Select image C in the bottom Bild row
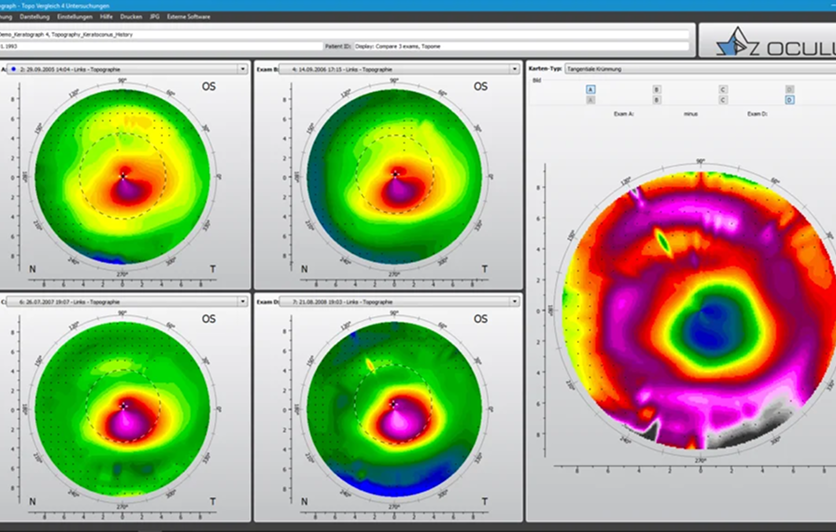 (723, 100)
